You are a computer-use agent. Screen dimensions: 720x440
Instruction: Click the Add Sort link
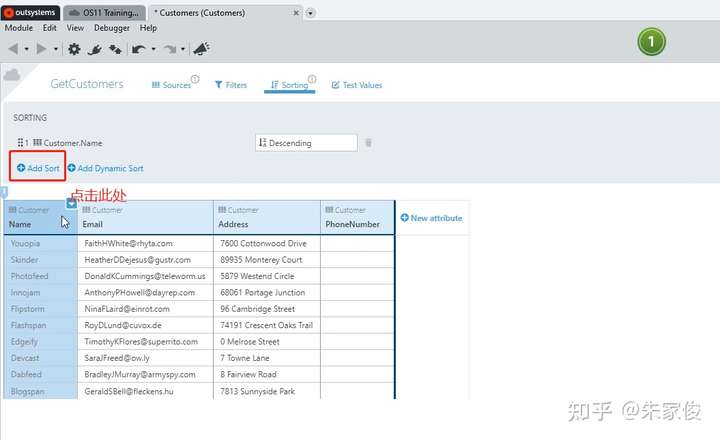(x=38, y=168)
